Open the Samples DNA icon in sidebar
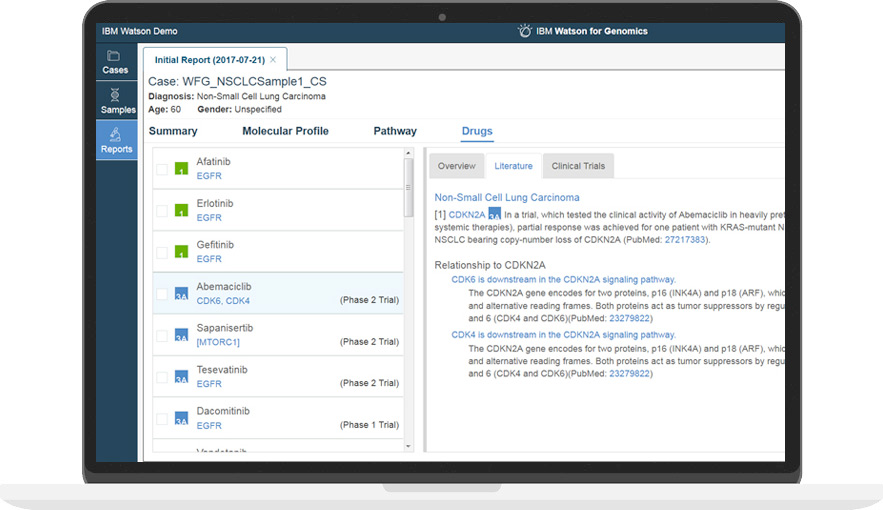The image size is (883, 510). [x=117, y=97]
